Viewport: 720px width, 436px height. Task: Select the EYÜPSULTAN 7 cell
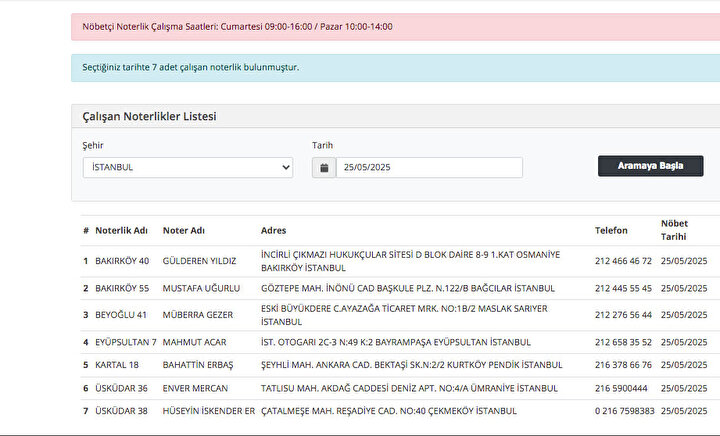(x=126, y=342)
